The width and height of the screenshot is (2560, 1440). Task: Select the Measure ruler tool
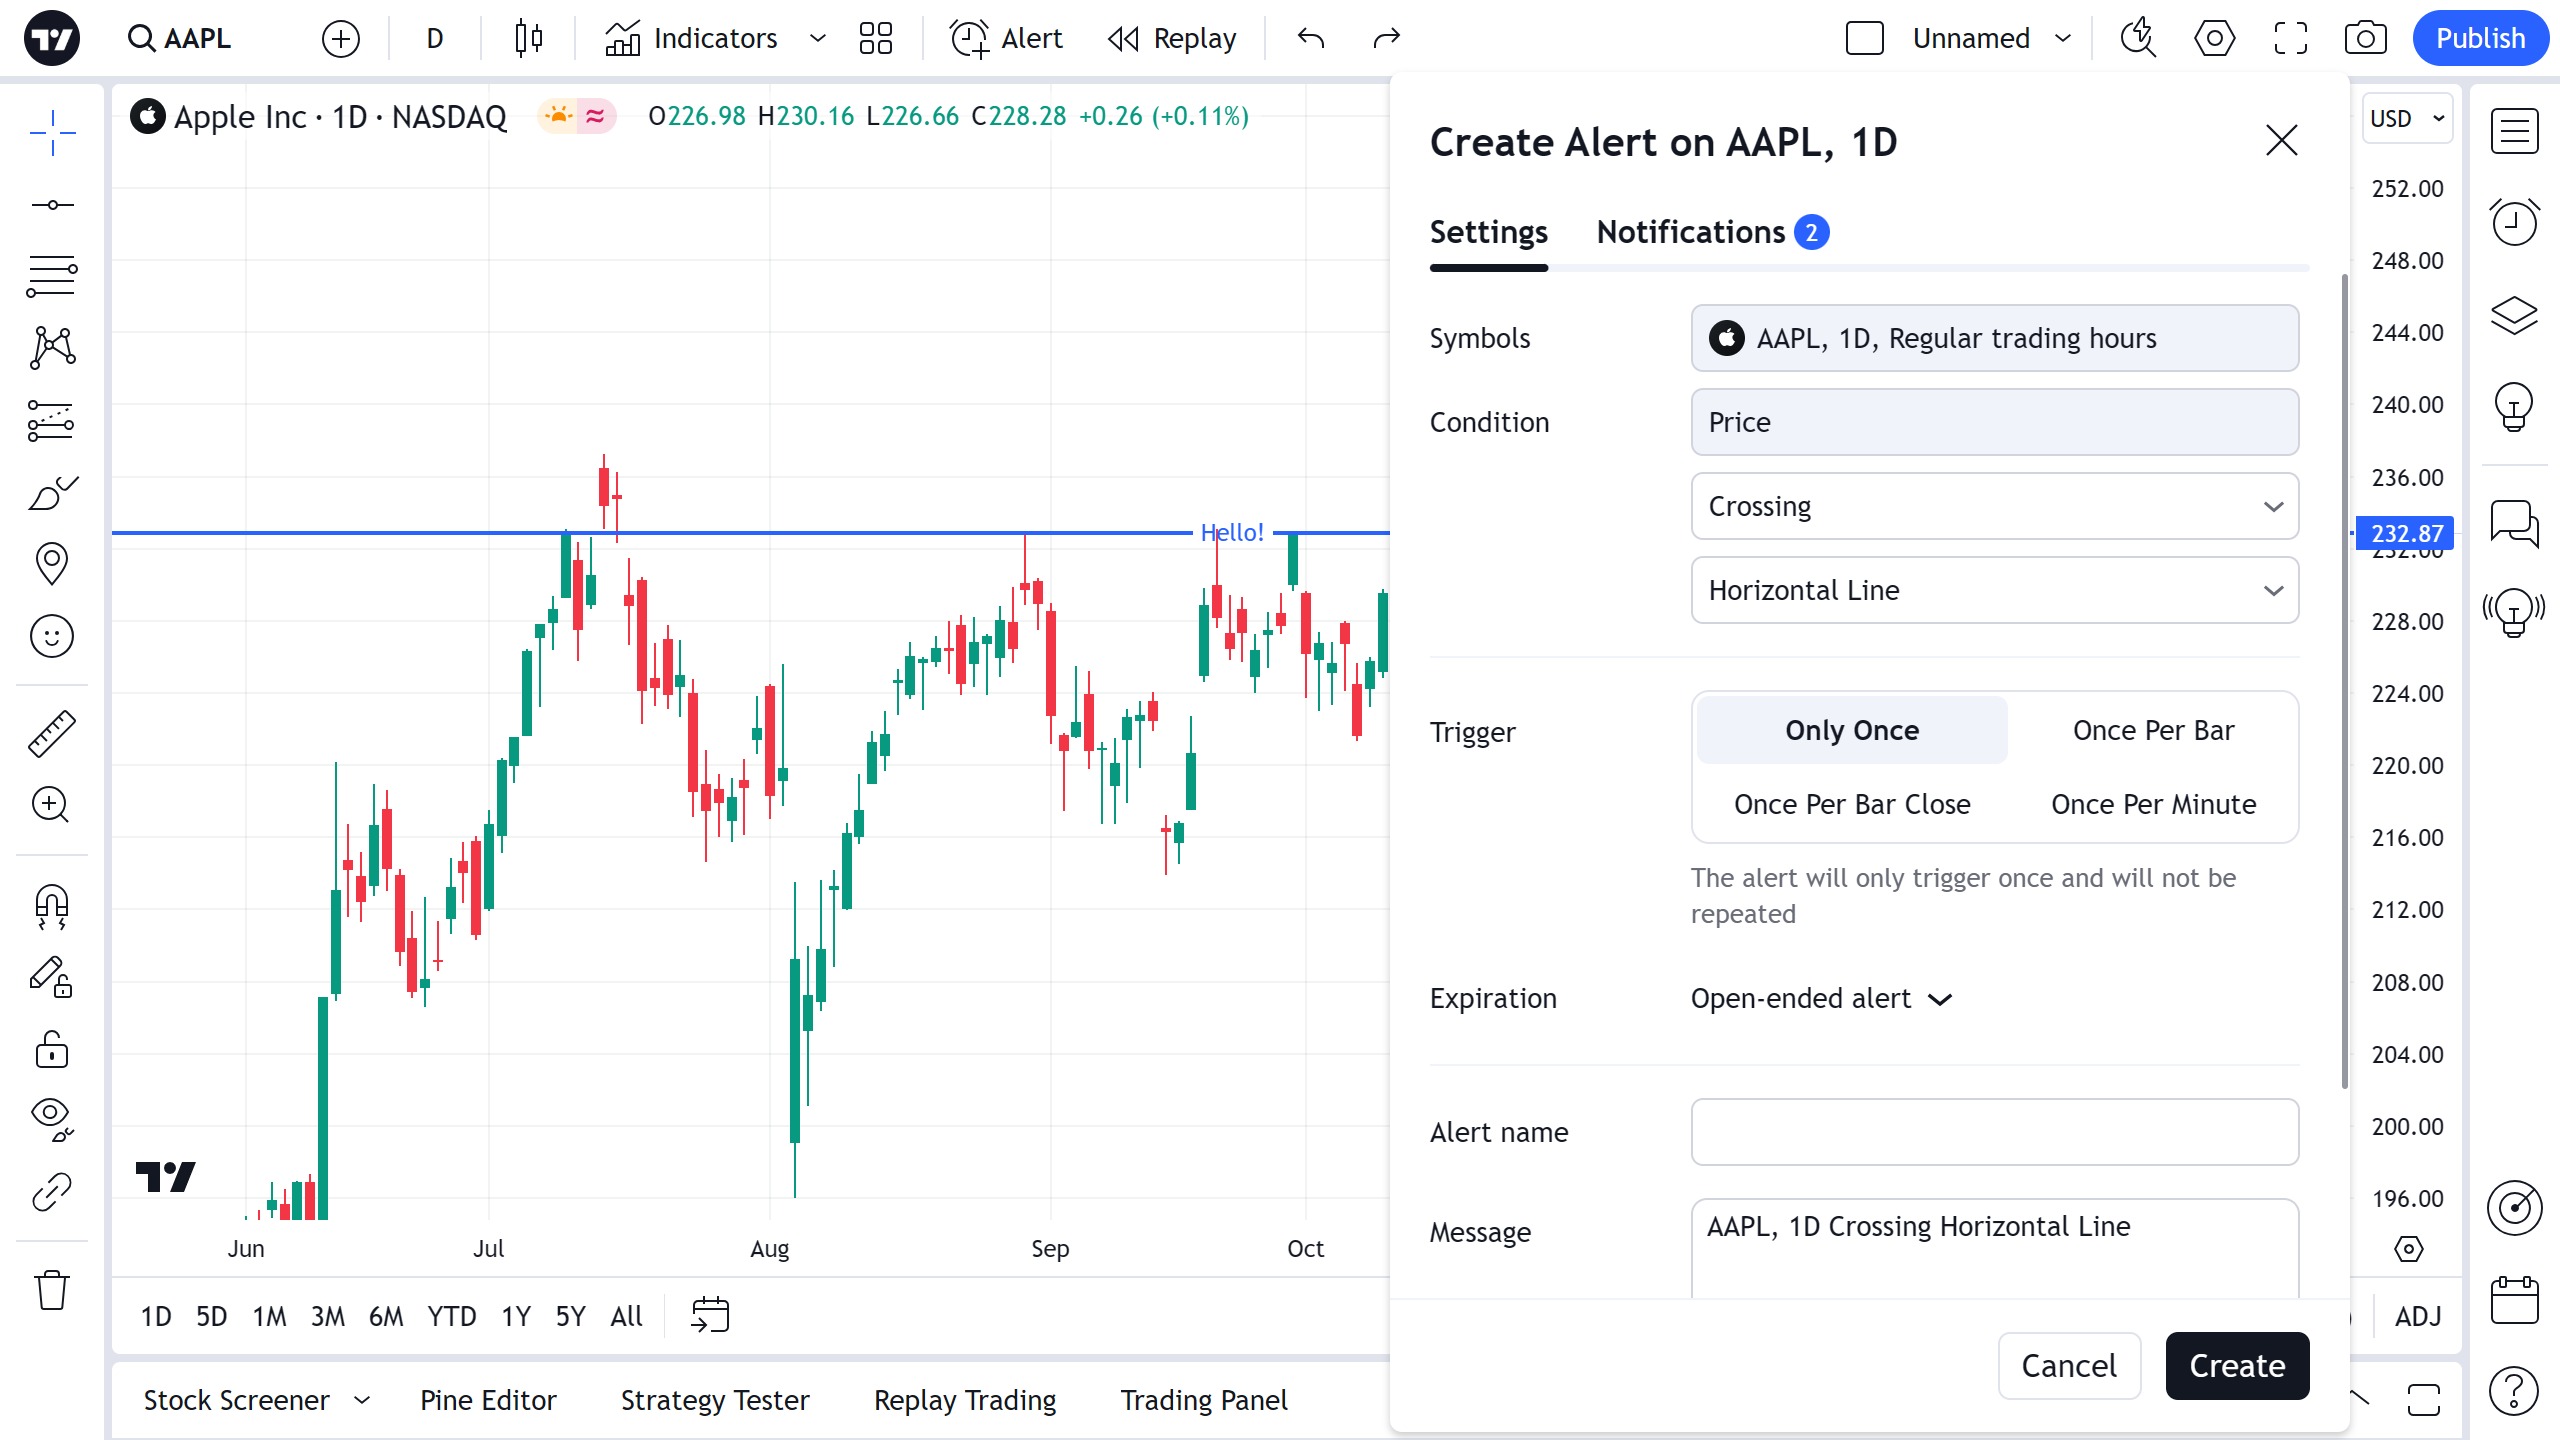(x=51, y=733)
